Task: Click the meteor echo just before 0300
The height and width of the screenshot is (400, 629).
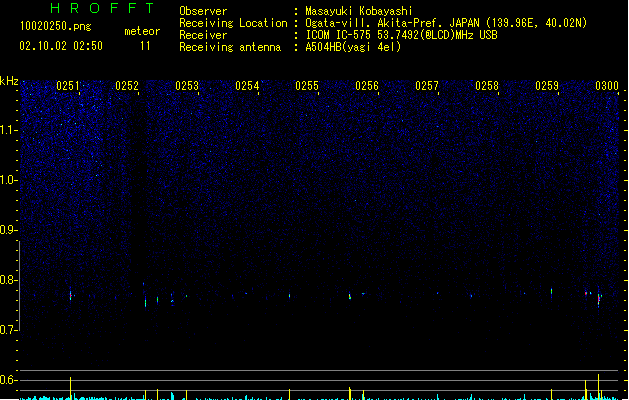Action: click(599, 299)
